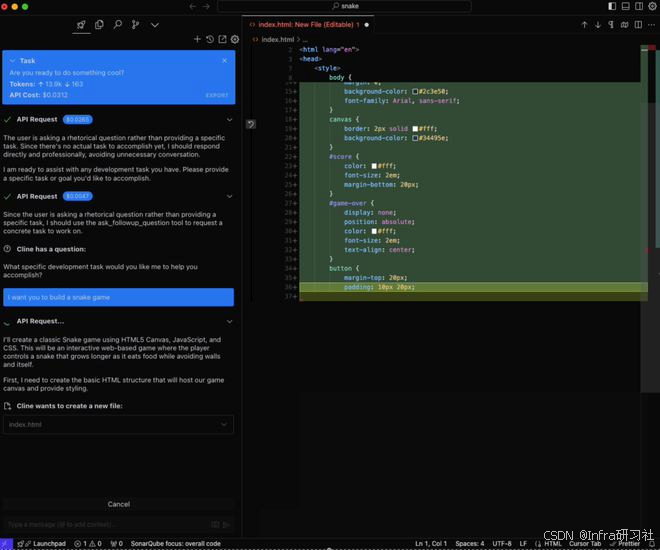The height and width of the screenshot is (550, 660).
Task: Click 'I want you to build a snake game' message
Action: [x=118, y=297]
